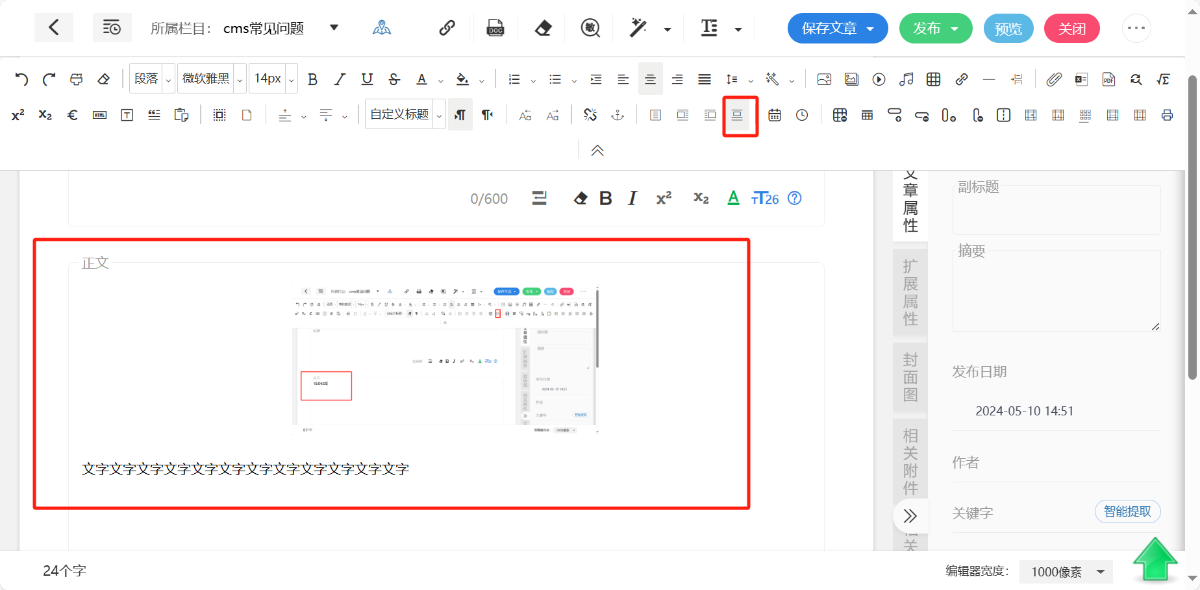Click the undo arrow icon

(21, 79)
